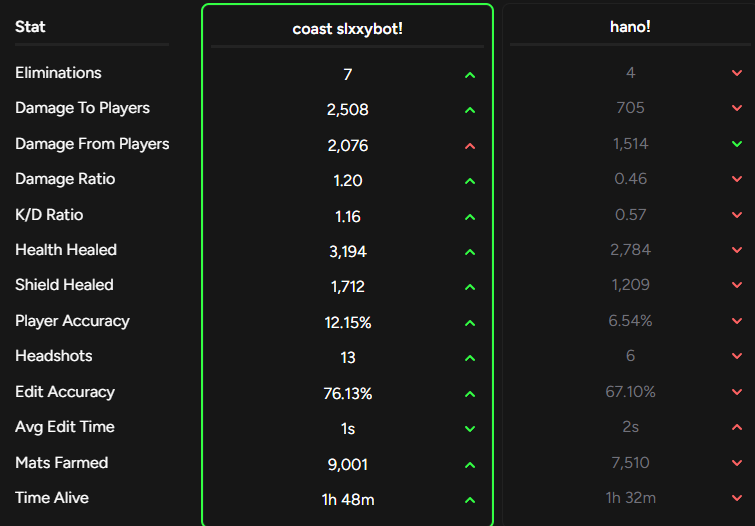Click the 1,712 shield healed value

click(348, 287)
